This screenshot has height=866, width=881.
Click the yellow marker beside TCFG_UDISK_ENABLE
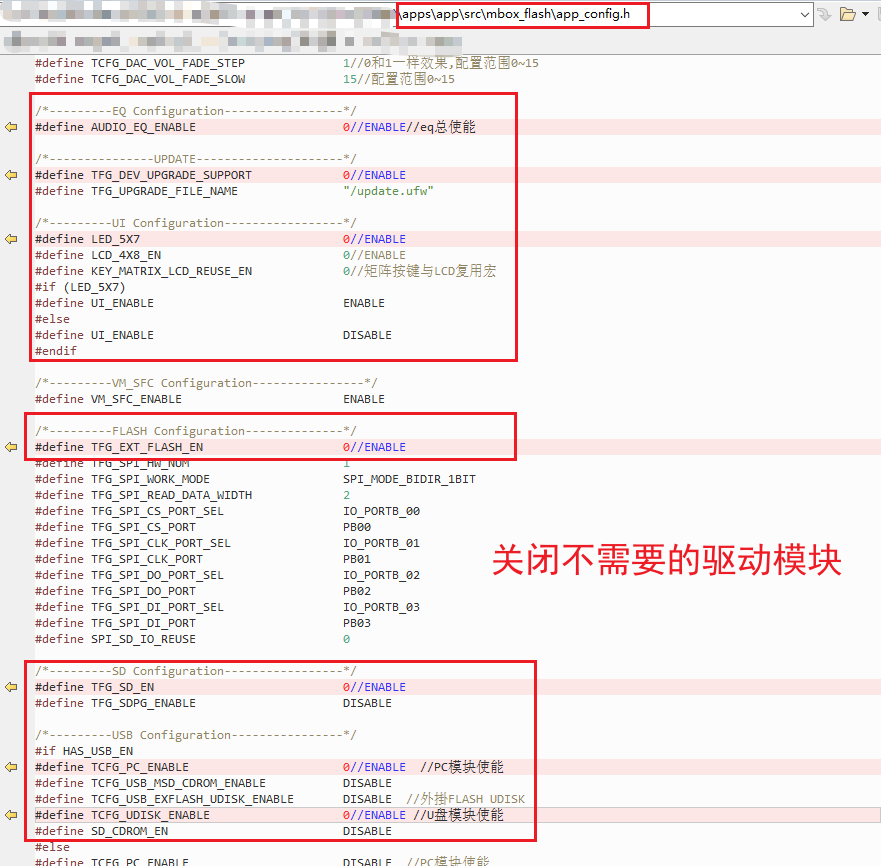pyautogui.click(x=10, y=814)
